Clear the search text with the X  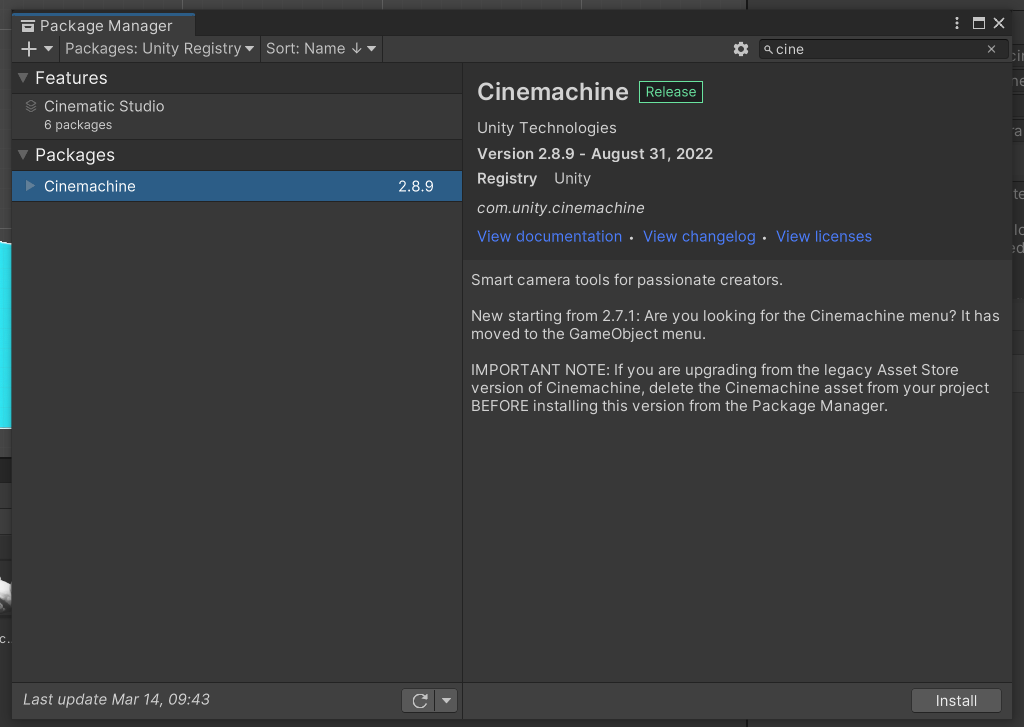click(x=991, y=49)
